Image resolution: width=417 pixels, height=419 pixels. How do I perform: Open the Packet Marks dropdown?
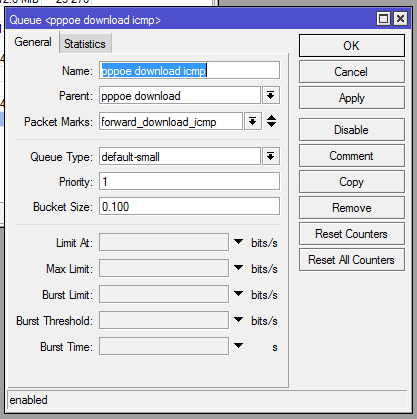(252, 121)
